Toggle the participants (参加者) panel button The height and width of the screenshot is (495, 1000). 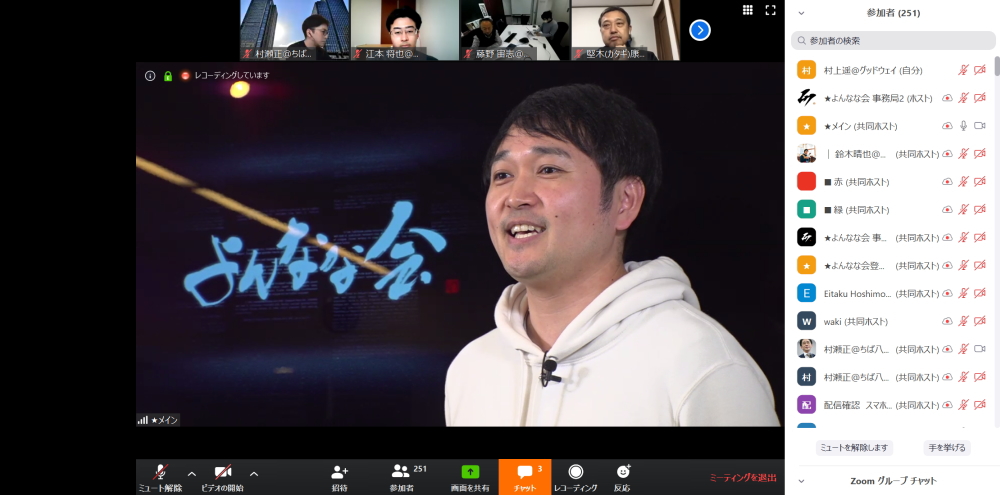pyautogui.click(x=402, y=477)
